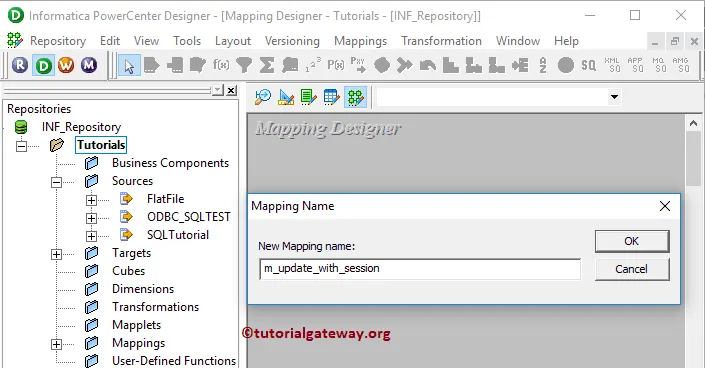Click the FlatFile source icon

[127, 198]
